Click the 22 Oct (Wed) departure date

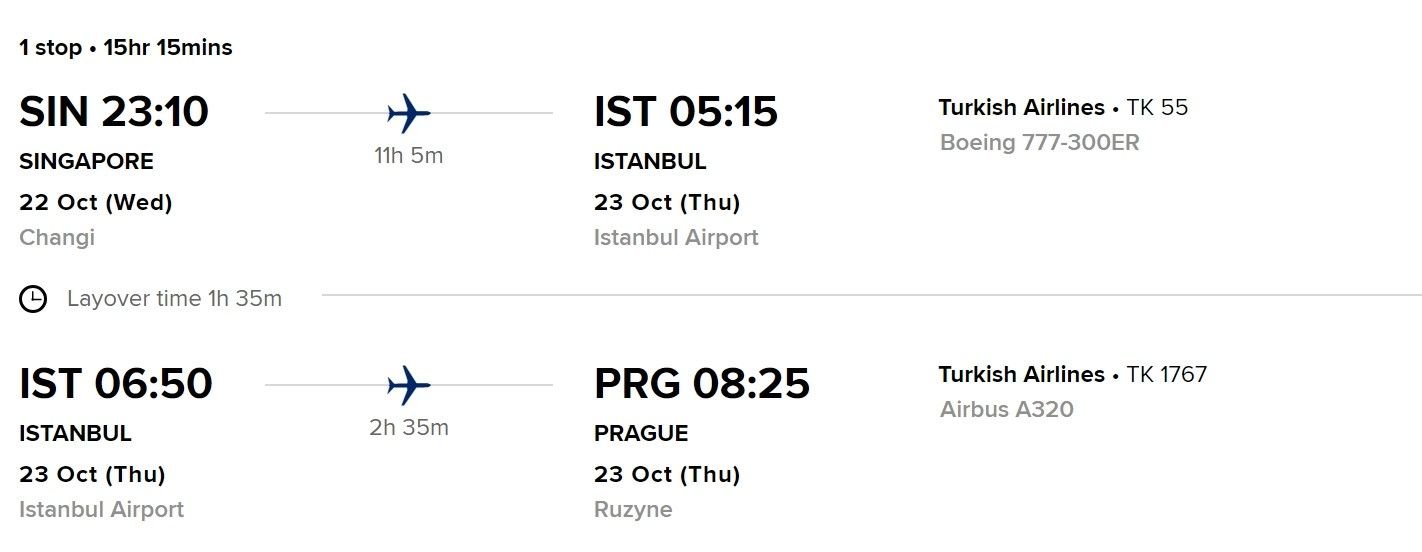[x=96, y=203]
